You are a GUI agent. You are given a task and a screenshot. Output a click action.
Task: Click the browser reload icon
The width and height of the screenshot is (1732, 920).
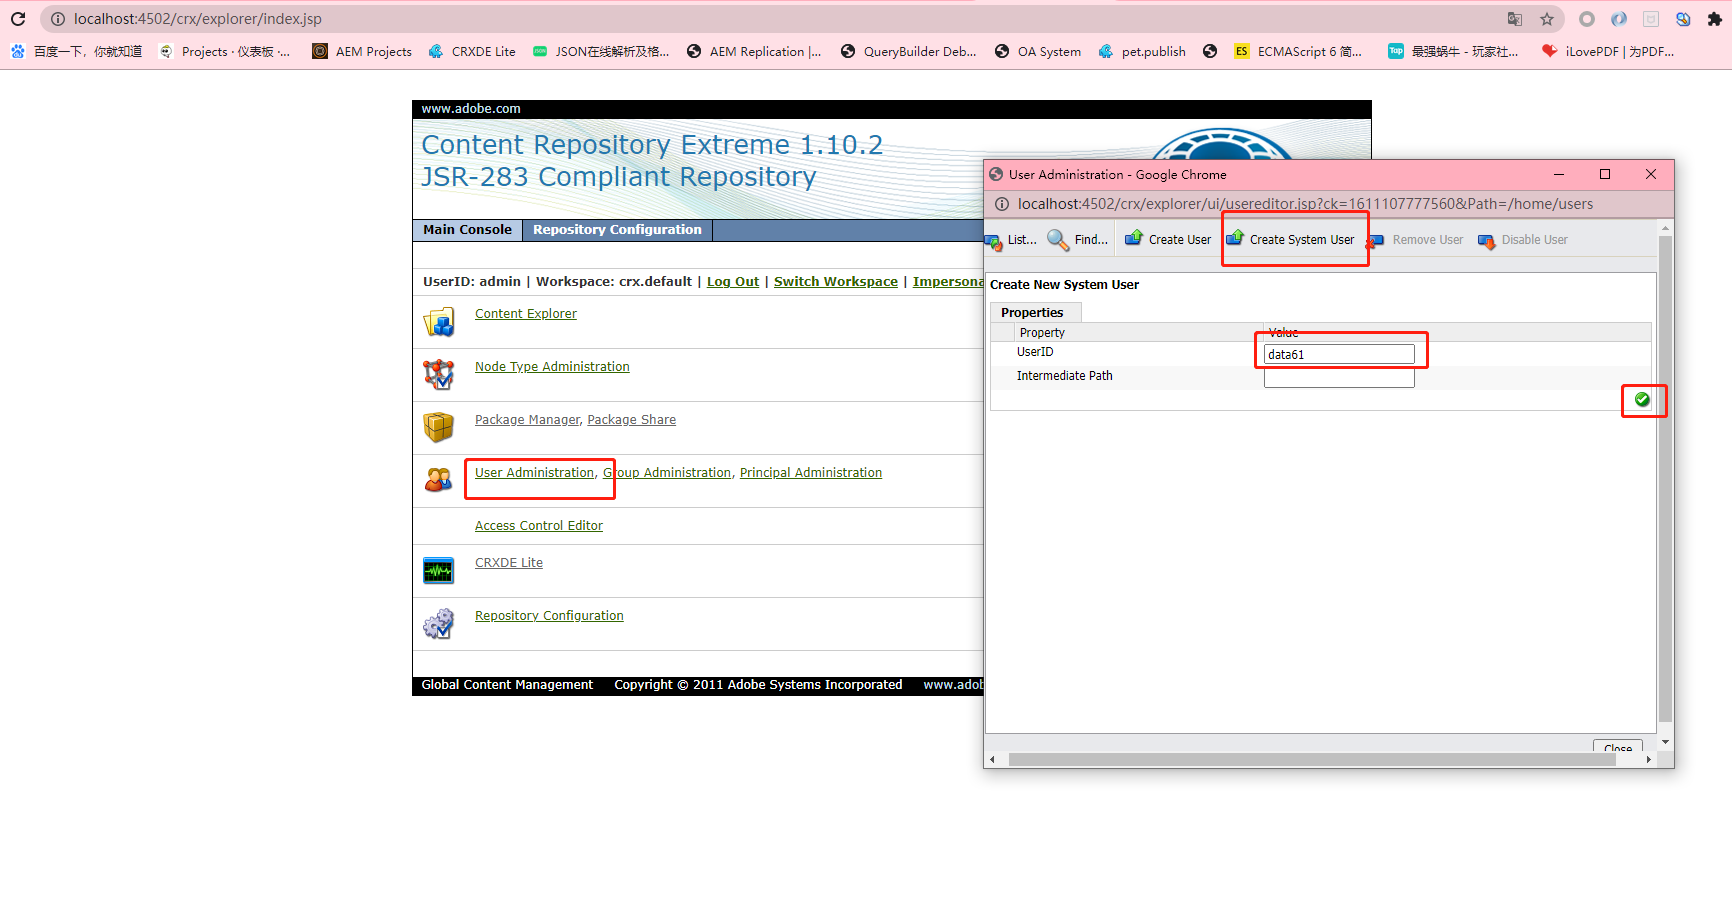point(18,19)
